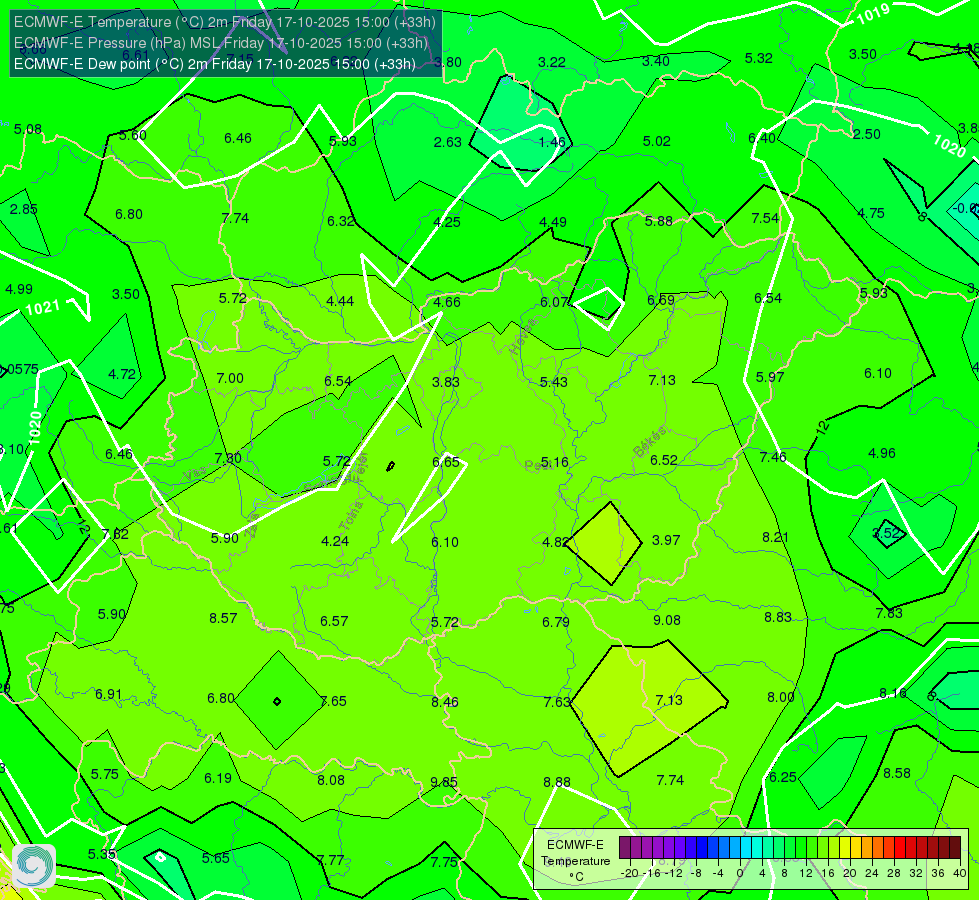Click the dew point value 6.57

(x=334, y=621)
